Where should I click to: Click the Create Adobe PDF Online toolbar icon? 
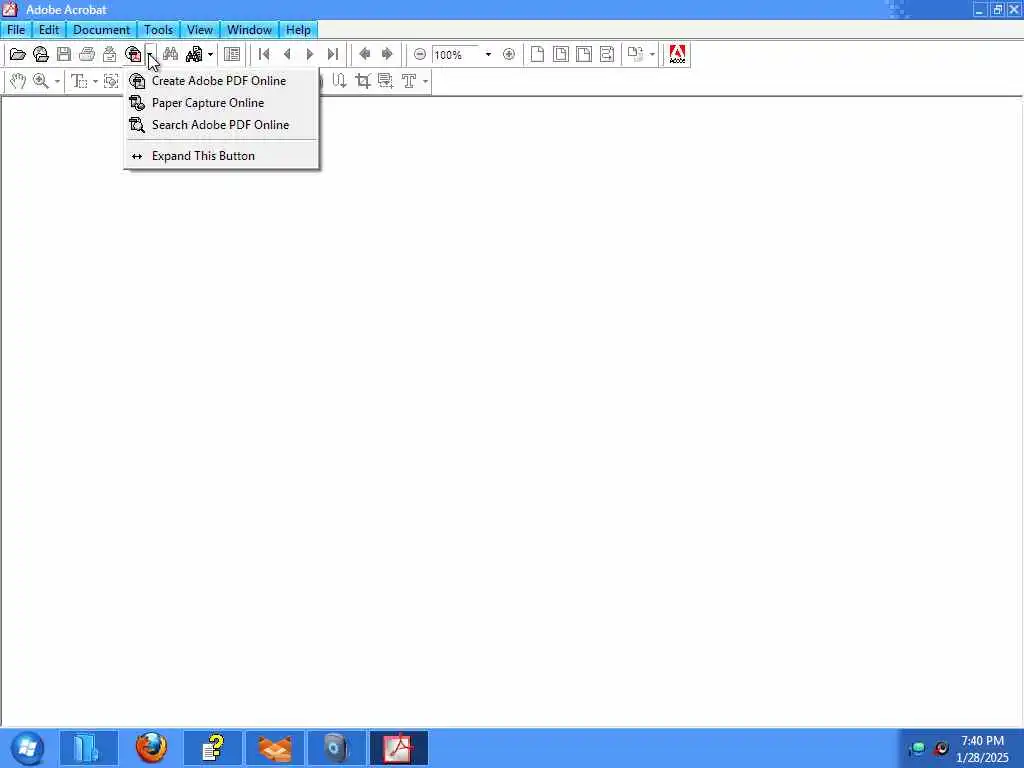click(133, 55)
